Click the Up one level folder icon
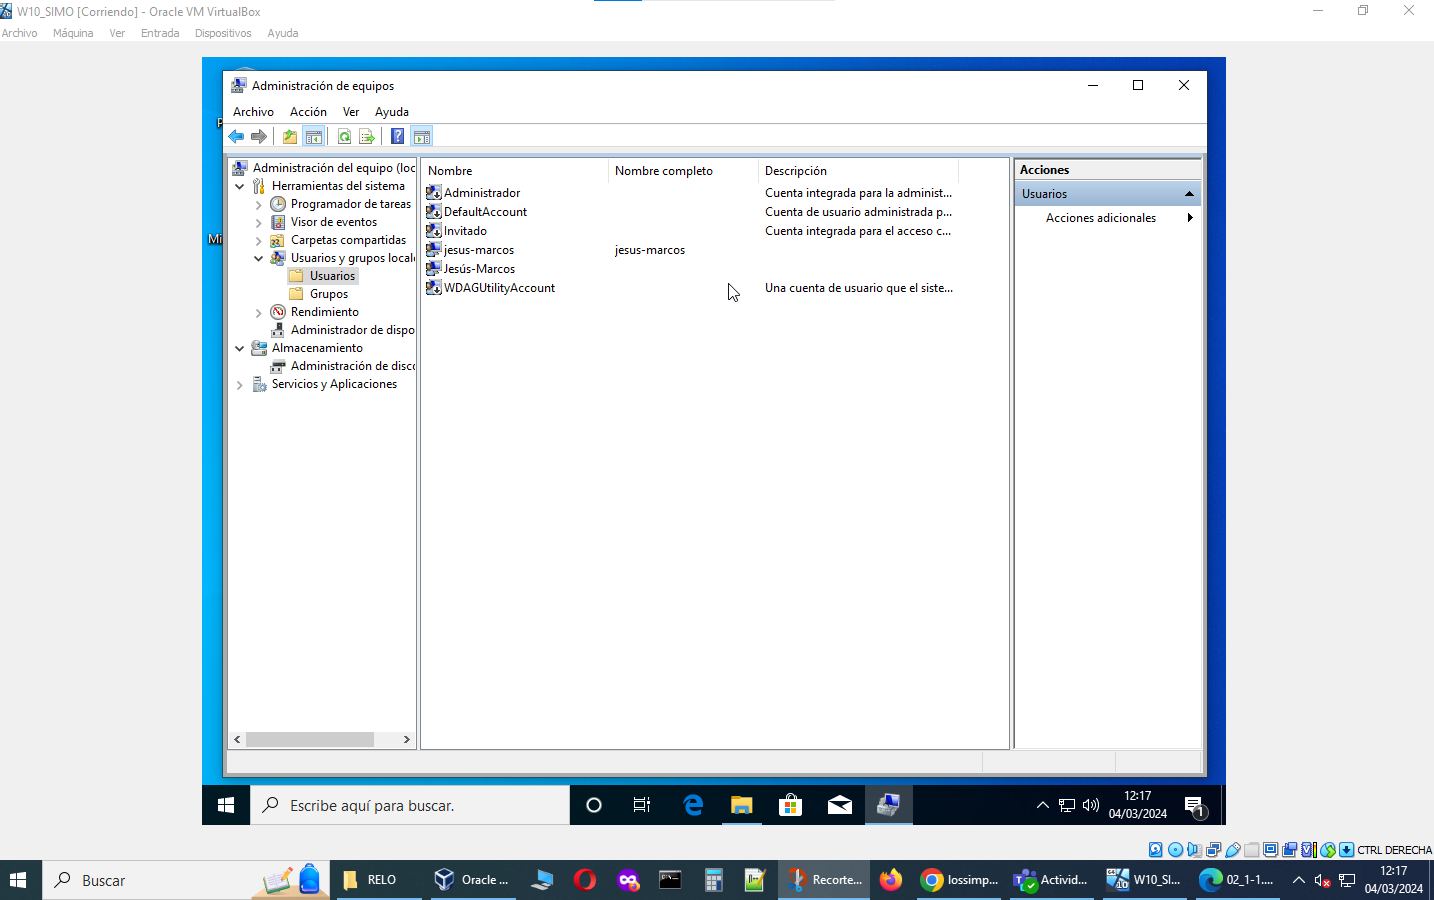 [x=290, y=137]
